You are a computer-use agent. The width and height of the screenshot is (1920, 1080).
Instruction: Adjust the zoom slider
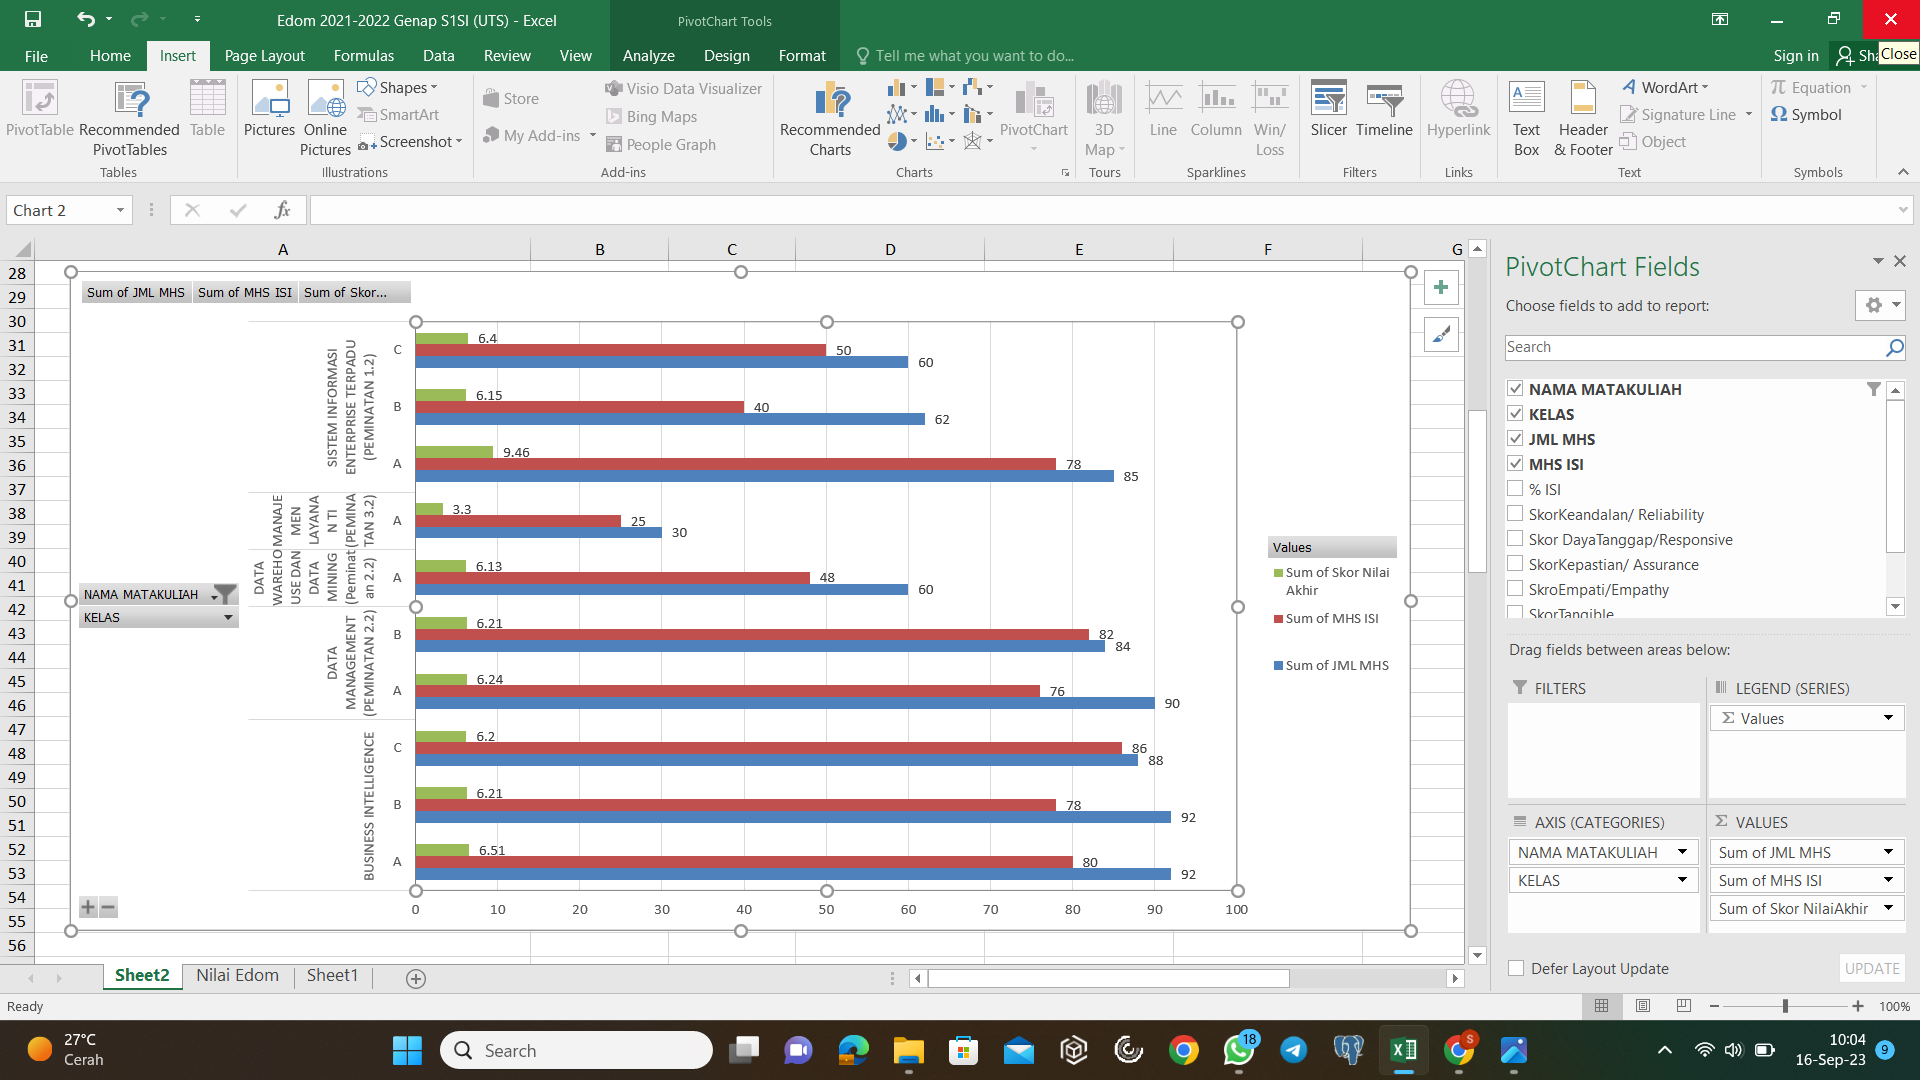pyautogui.click(x=1785, y=1006)
